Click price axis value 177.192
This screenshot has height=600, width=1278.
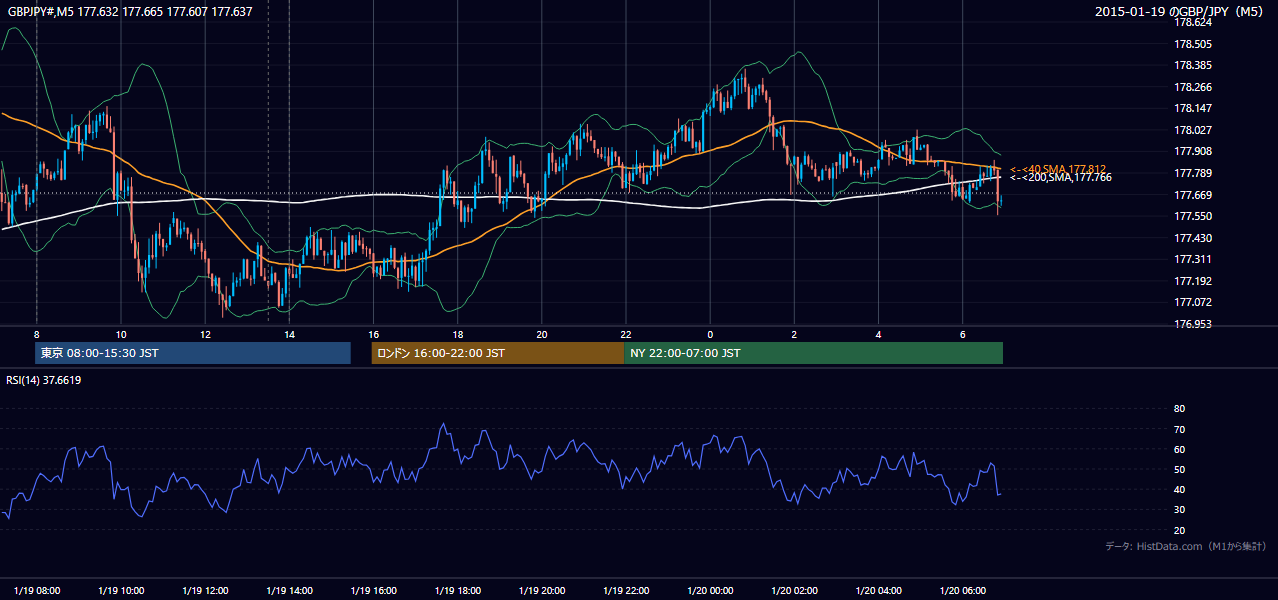pos(1193,281)
